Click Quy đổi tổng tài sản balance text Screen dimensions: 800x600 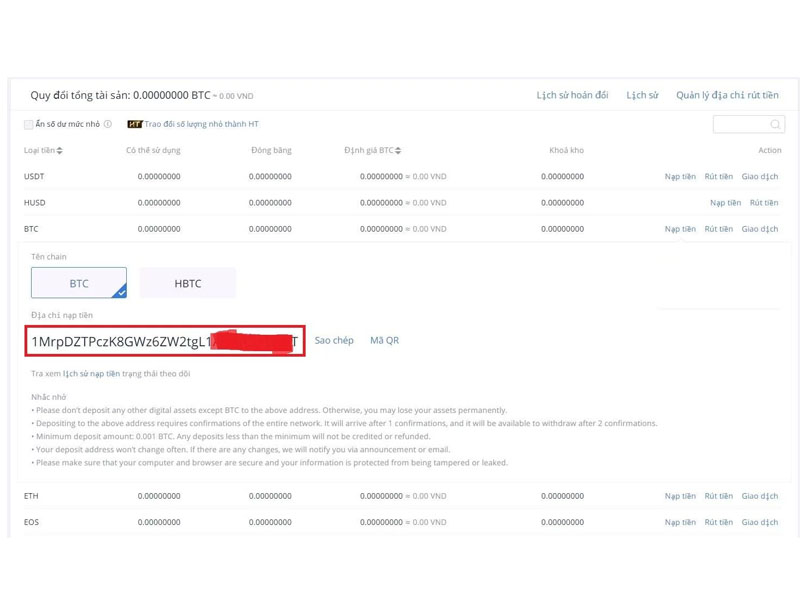tap(142, 95)
